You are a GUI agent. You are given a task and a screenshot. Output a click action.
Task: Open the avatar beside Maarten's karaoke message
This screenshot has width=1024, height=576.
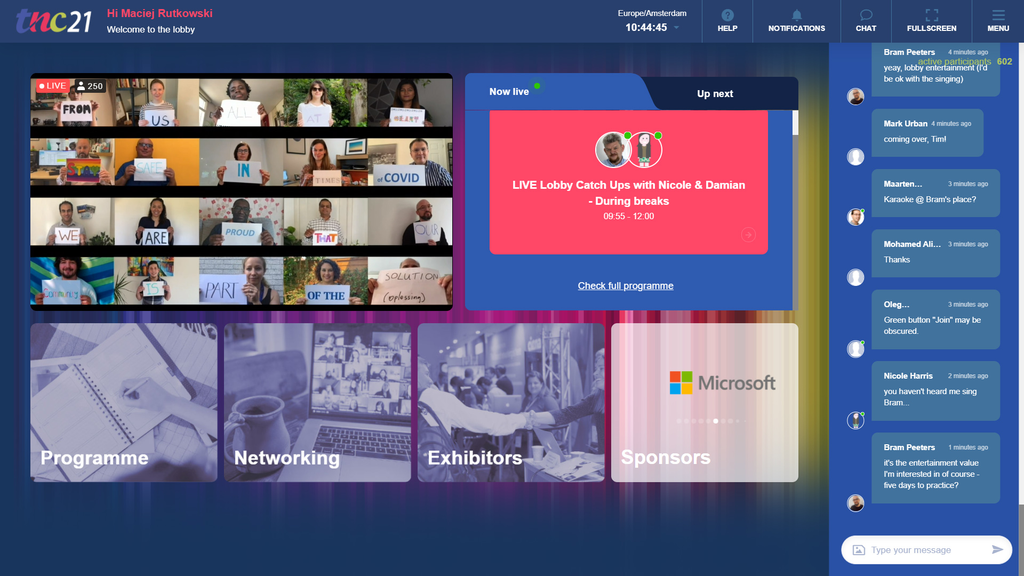coord(856,217)
